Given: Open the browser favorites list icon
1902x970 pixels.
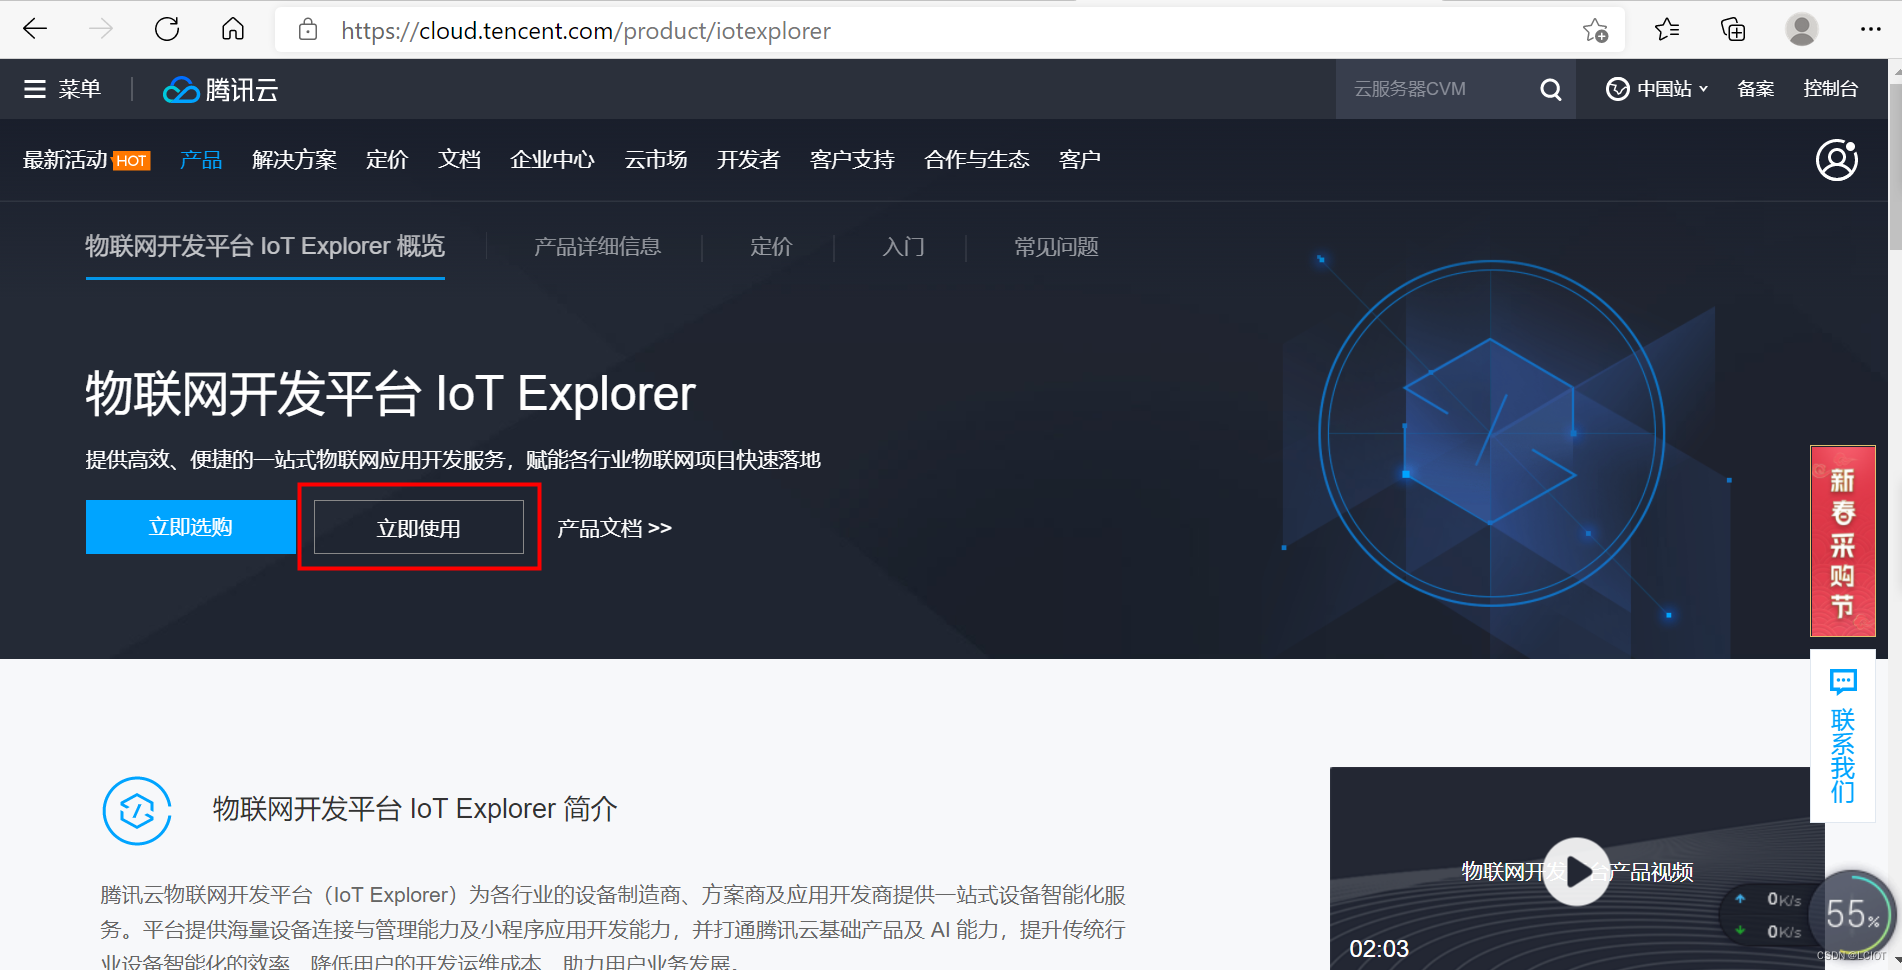Looking at the screenshot, I should click(x=1667, y=30).
